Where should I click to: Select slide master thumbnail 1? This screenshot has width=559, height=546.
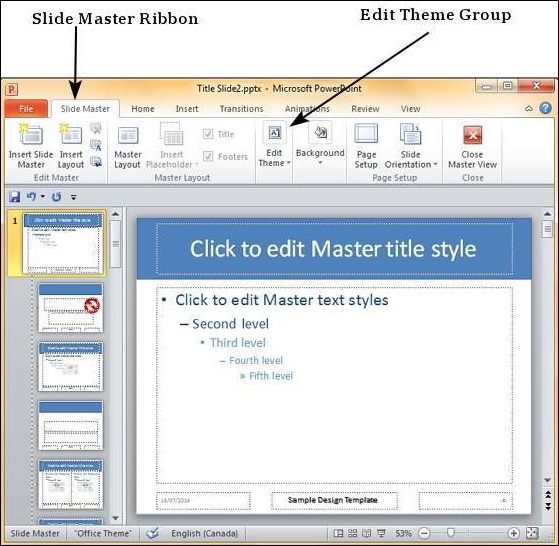click(x=63, y=243)
